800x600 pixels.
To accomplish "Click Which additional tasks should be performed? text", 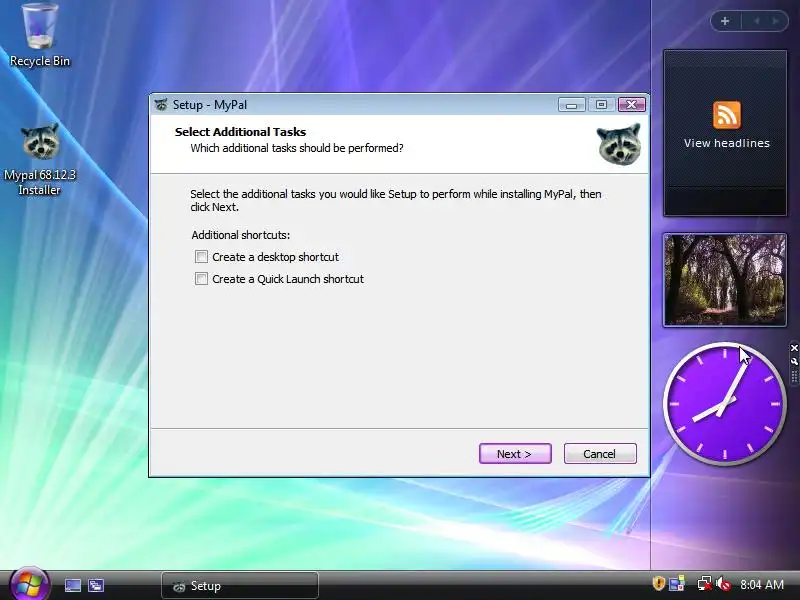I will [296, 148].
